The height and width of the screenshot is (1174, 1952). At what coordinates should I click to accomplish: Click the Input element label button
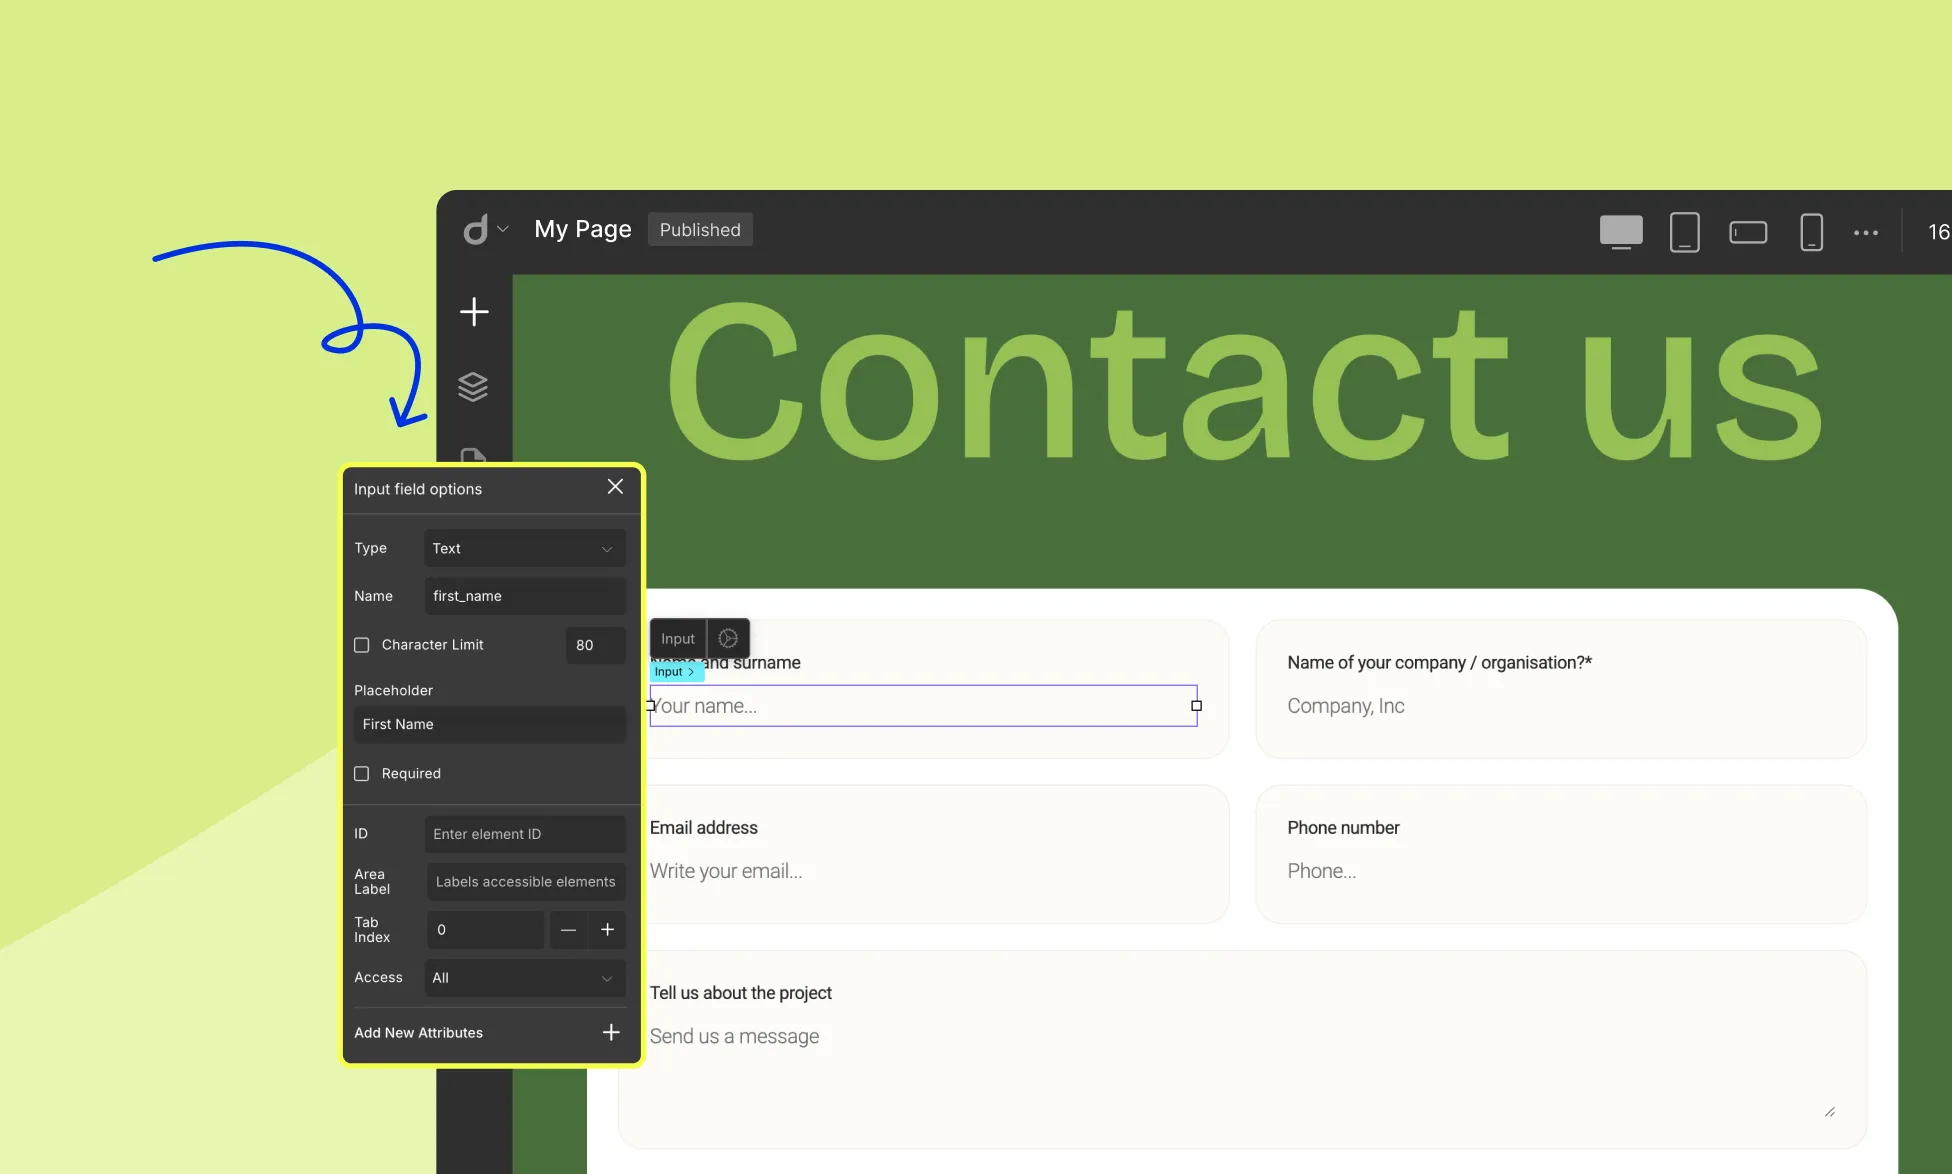click(x=678, y=638)
